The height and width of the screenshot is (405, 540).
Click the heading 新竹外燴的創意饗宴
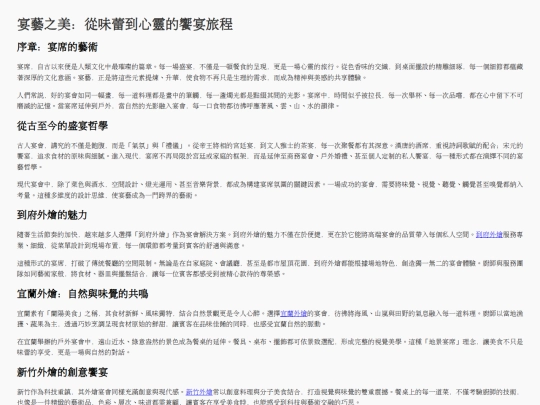pyautogui.click(x=62, y=372)
